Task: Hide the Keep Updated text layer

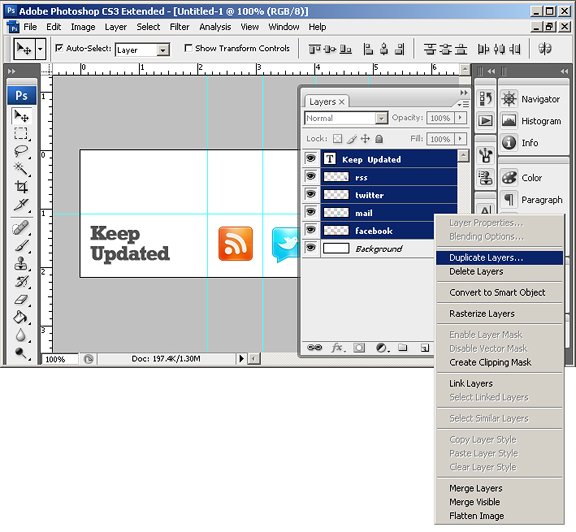Action: [x=311, y=159]
